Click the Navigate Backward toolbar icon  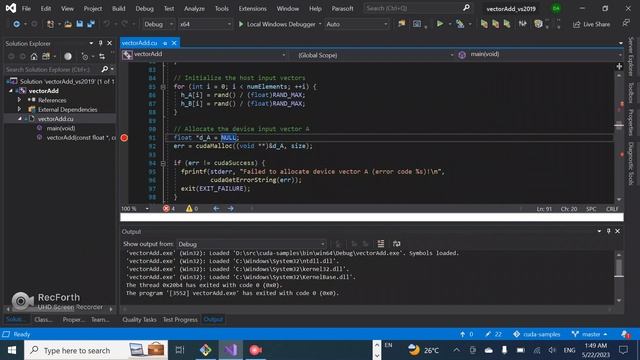16,24
